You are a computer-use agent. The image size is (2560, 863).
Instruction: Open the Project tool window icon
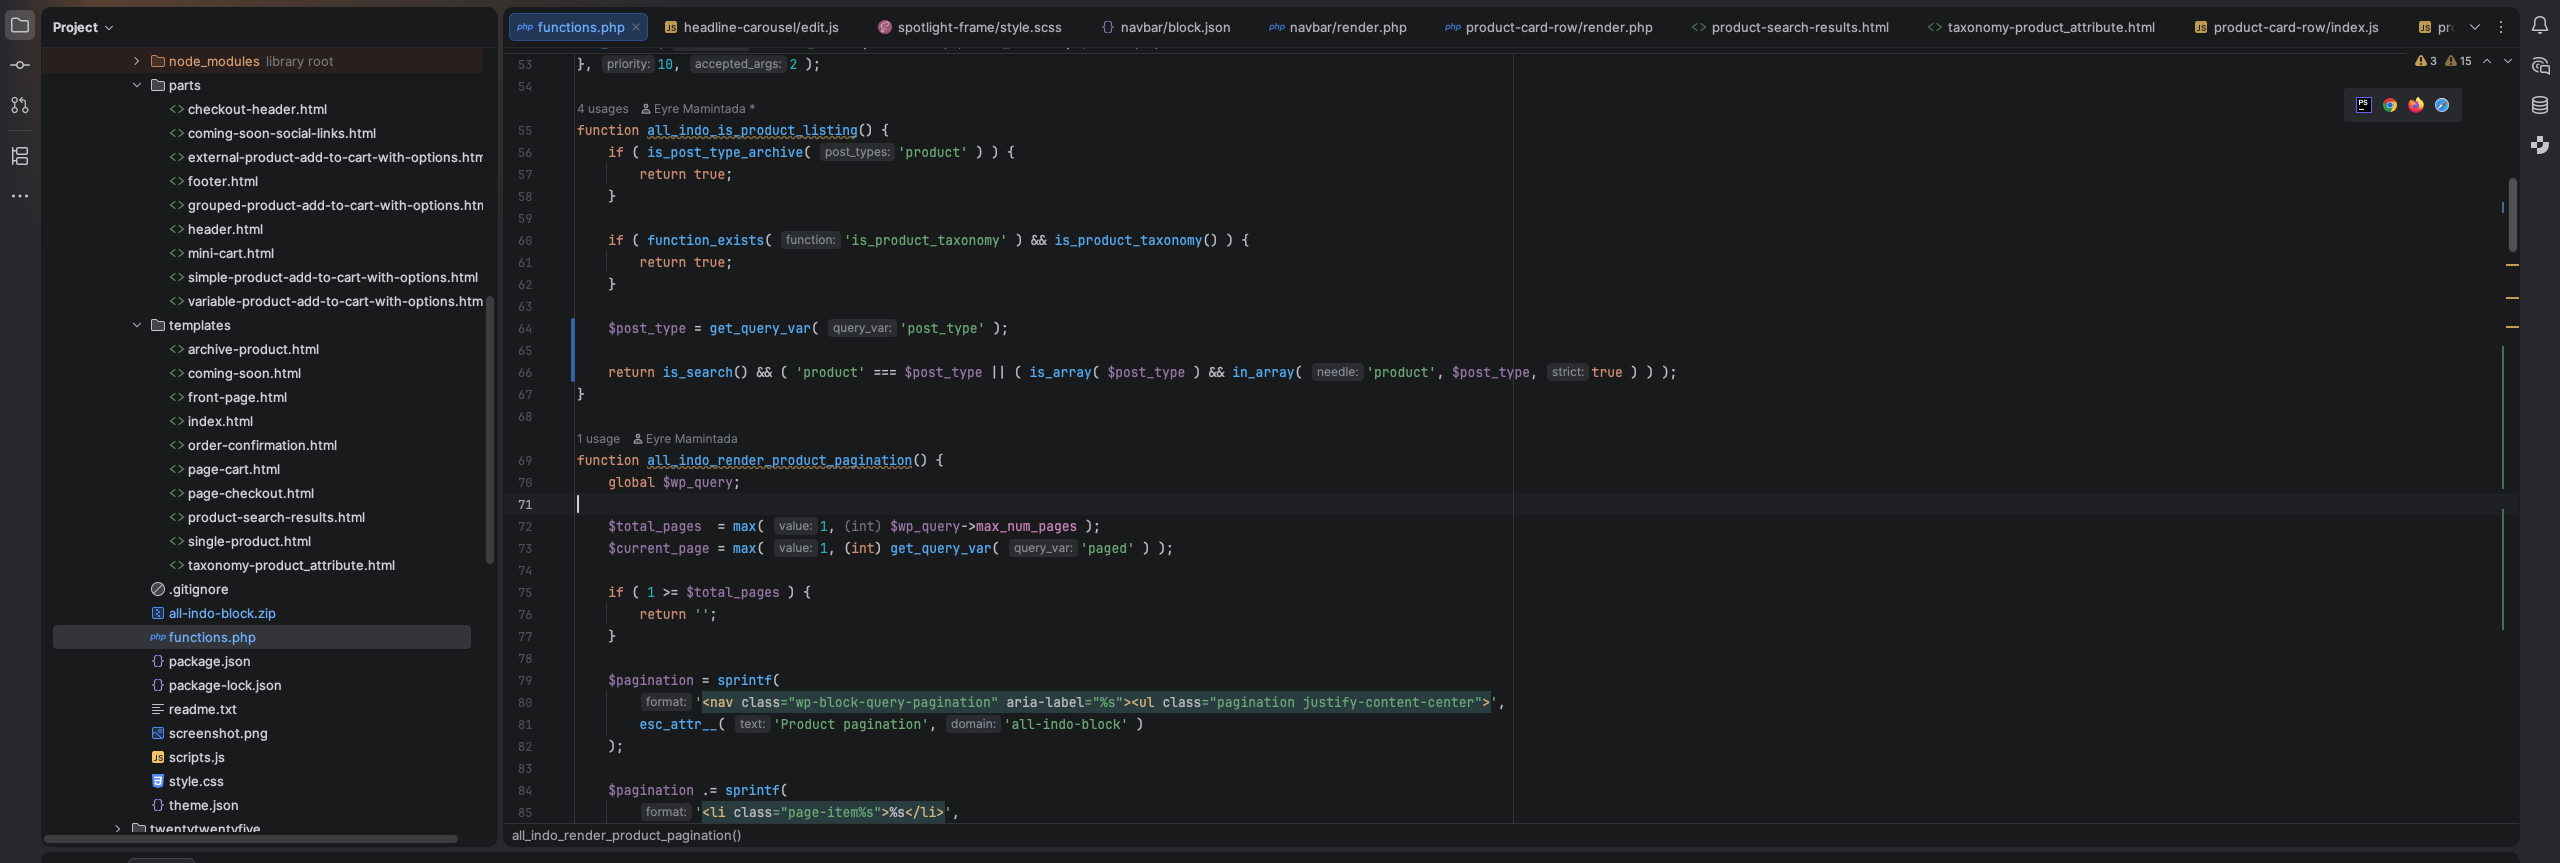point(20,26)
